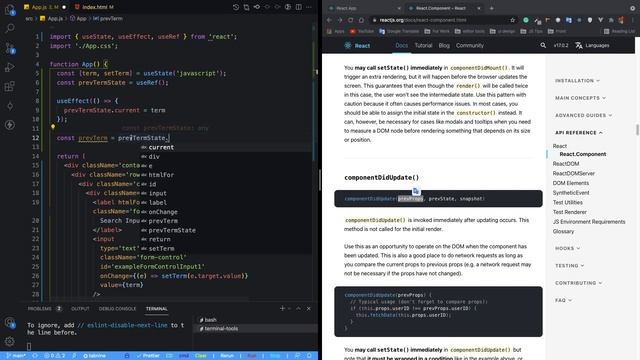Open the SyntheticEvent sidebar link
Viewport: 640px width, 360px height.
tap(571, 193)
